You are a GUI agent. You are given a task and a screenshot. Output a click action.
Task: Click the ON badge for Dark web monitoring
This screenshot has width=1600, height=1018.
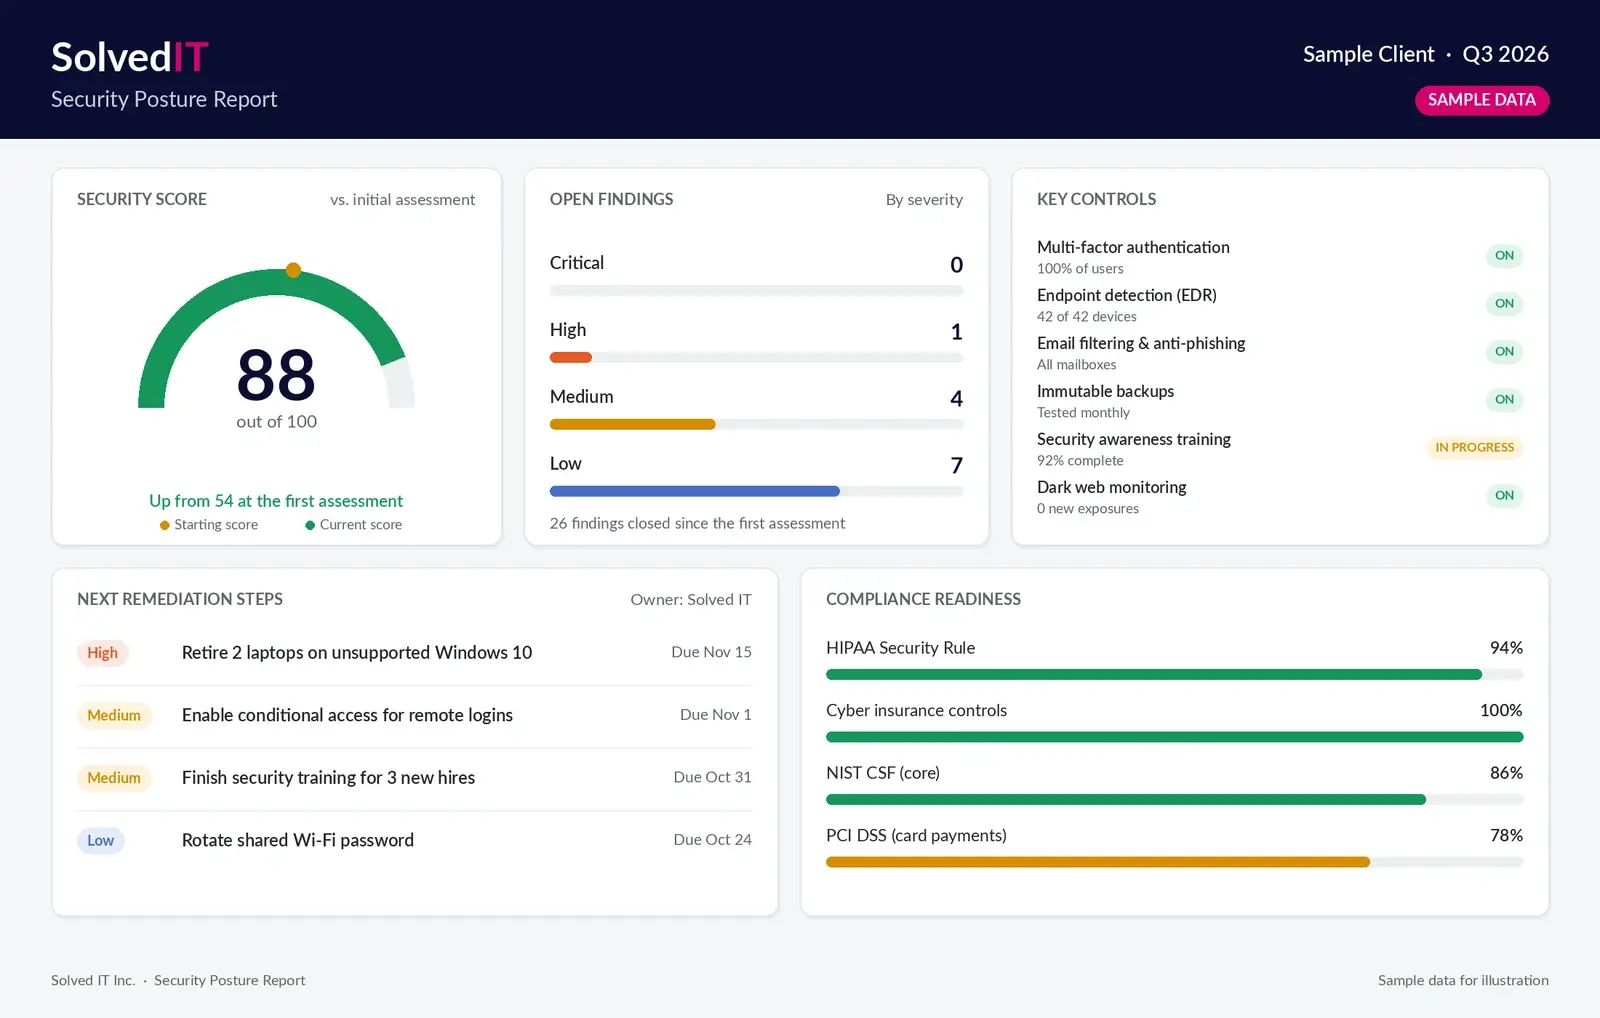tap(1504, 496)
